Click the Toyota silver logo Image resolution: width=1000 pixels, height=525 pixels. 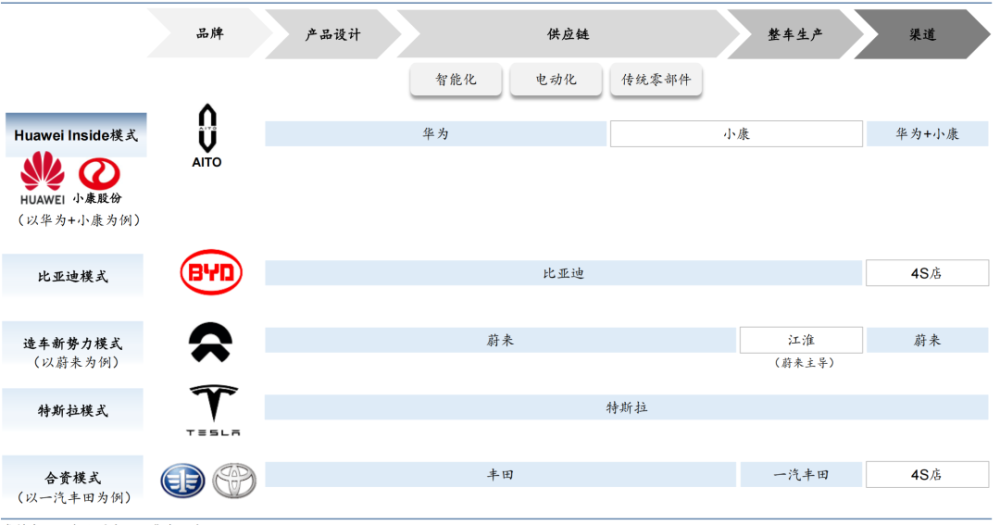coord(234,481)
